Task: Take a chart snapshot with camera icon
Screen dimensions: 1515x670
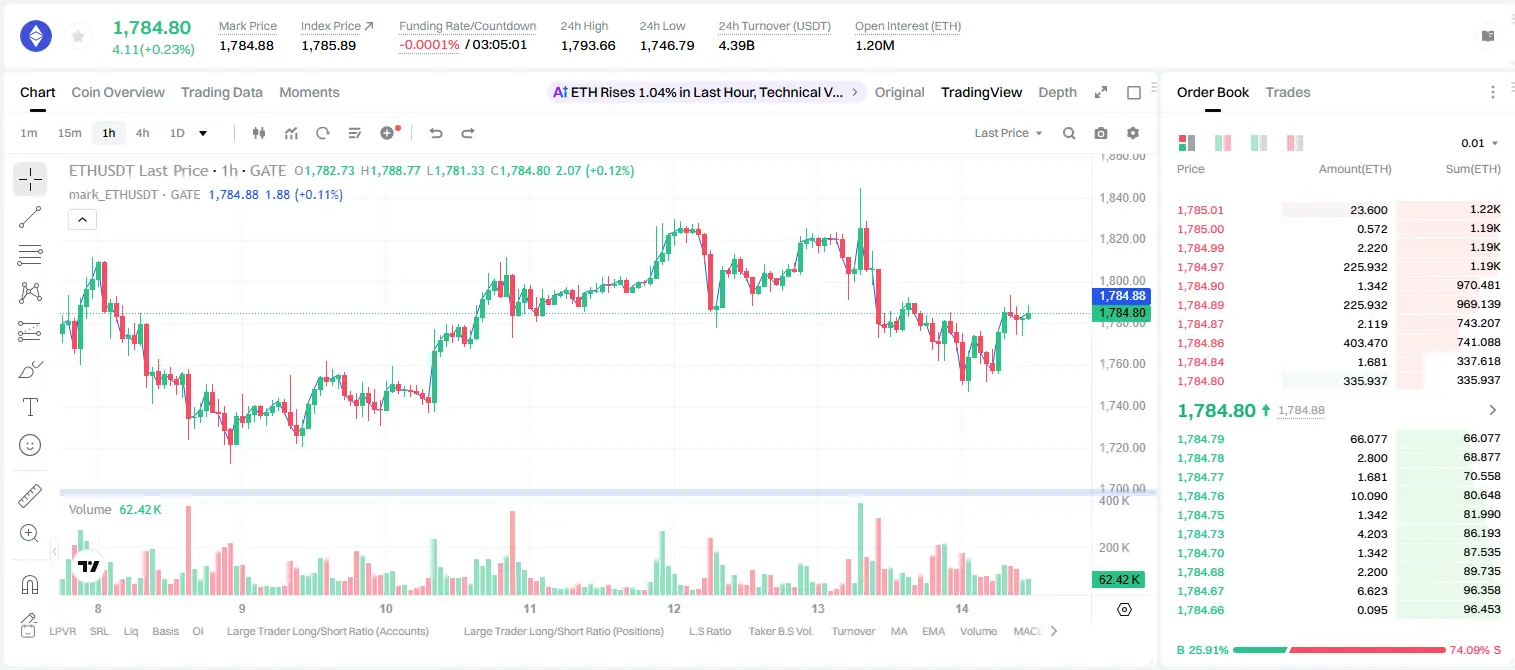Action: coord(1101,133)
